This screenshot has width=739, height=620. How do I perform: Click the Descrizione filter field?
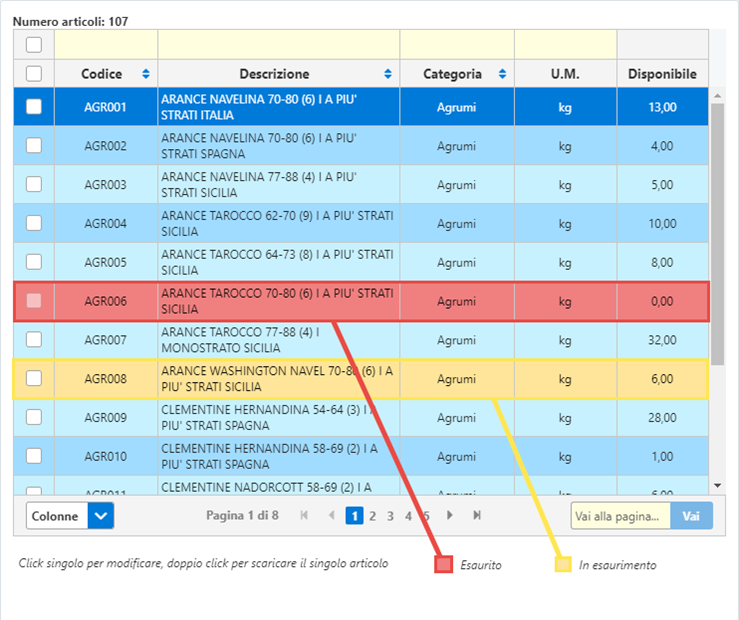point(279,45)
